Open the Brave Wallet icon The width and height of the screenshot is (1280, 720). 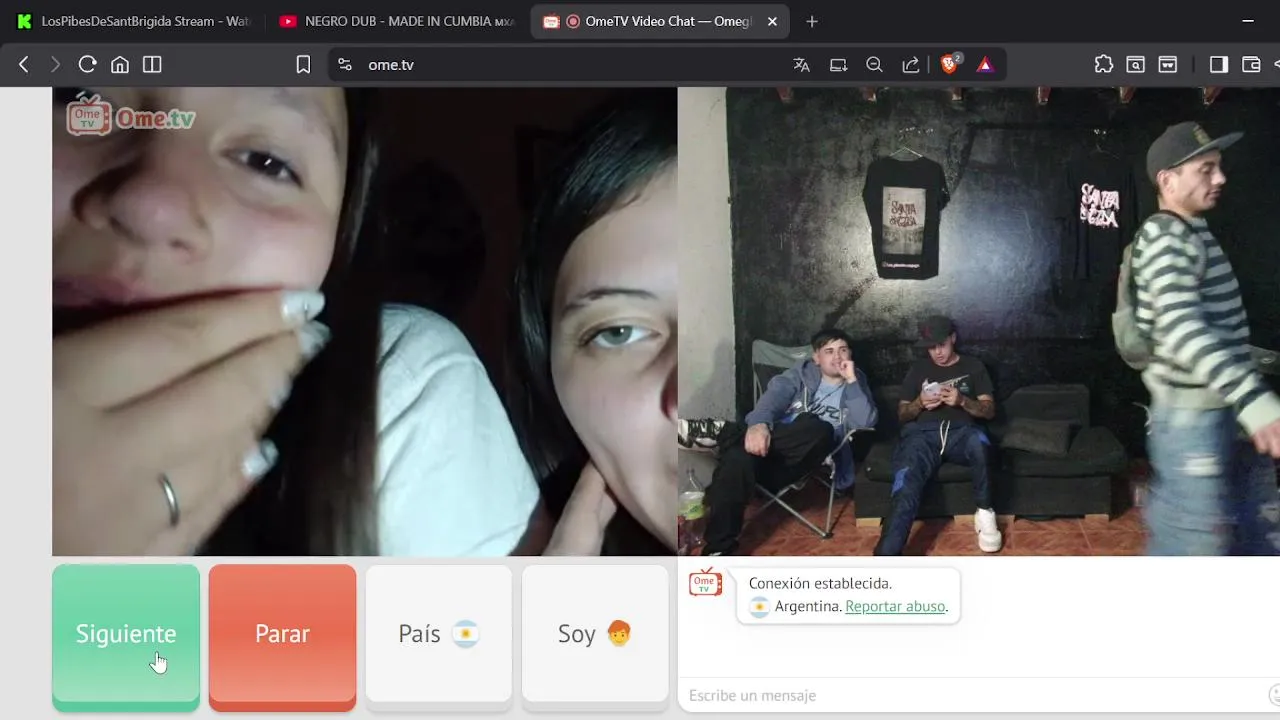(x=1251, y=64)
